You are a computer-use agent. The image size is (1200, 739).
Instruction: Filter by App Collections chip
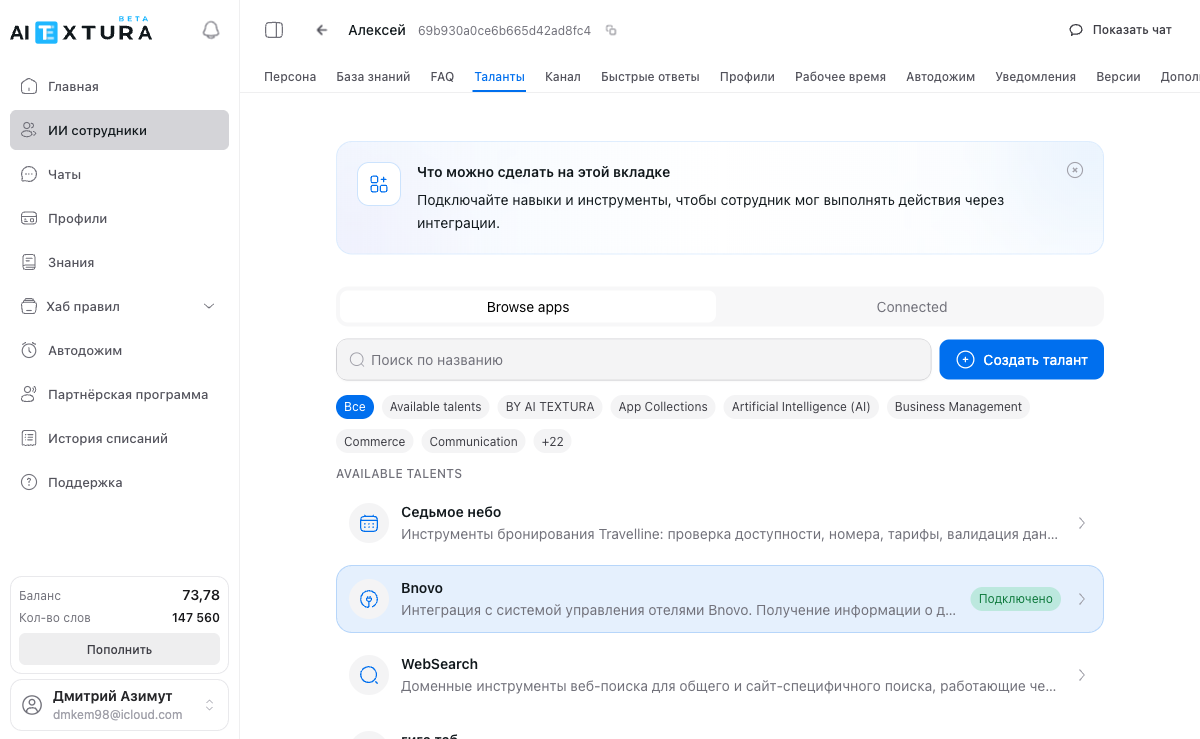pos(663,406)
